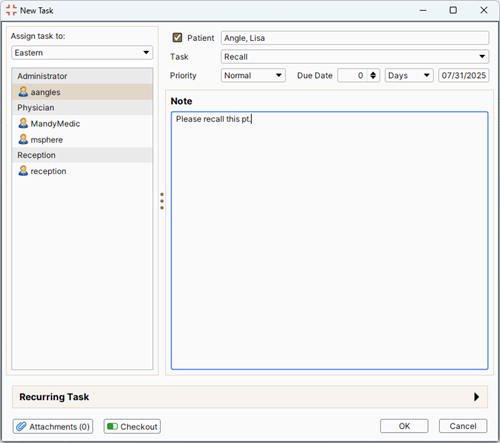
Task: Click the three-dot panel splitter handle
Action: tap(162, 201)
